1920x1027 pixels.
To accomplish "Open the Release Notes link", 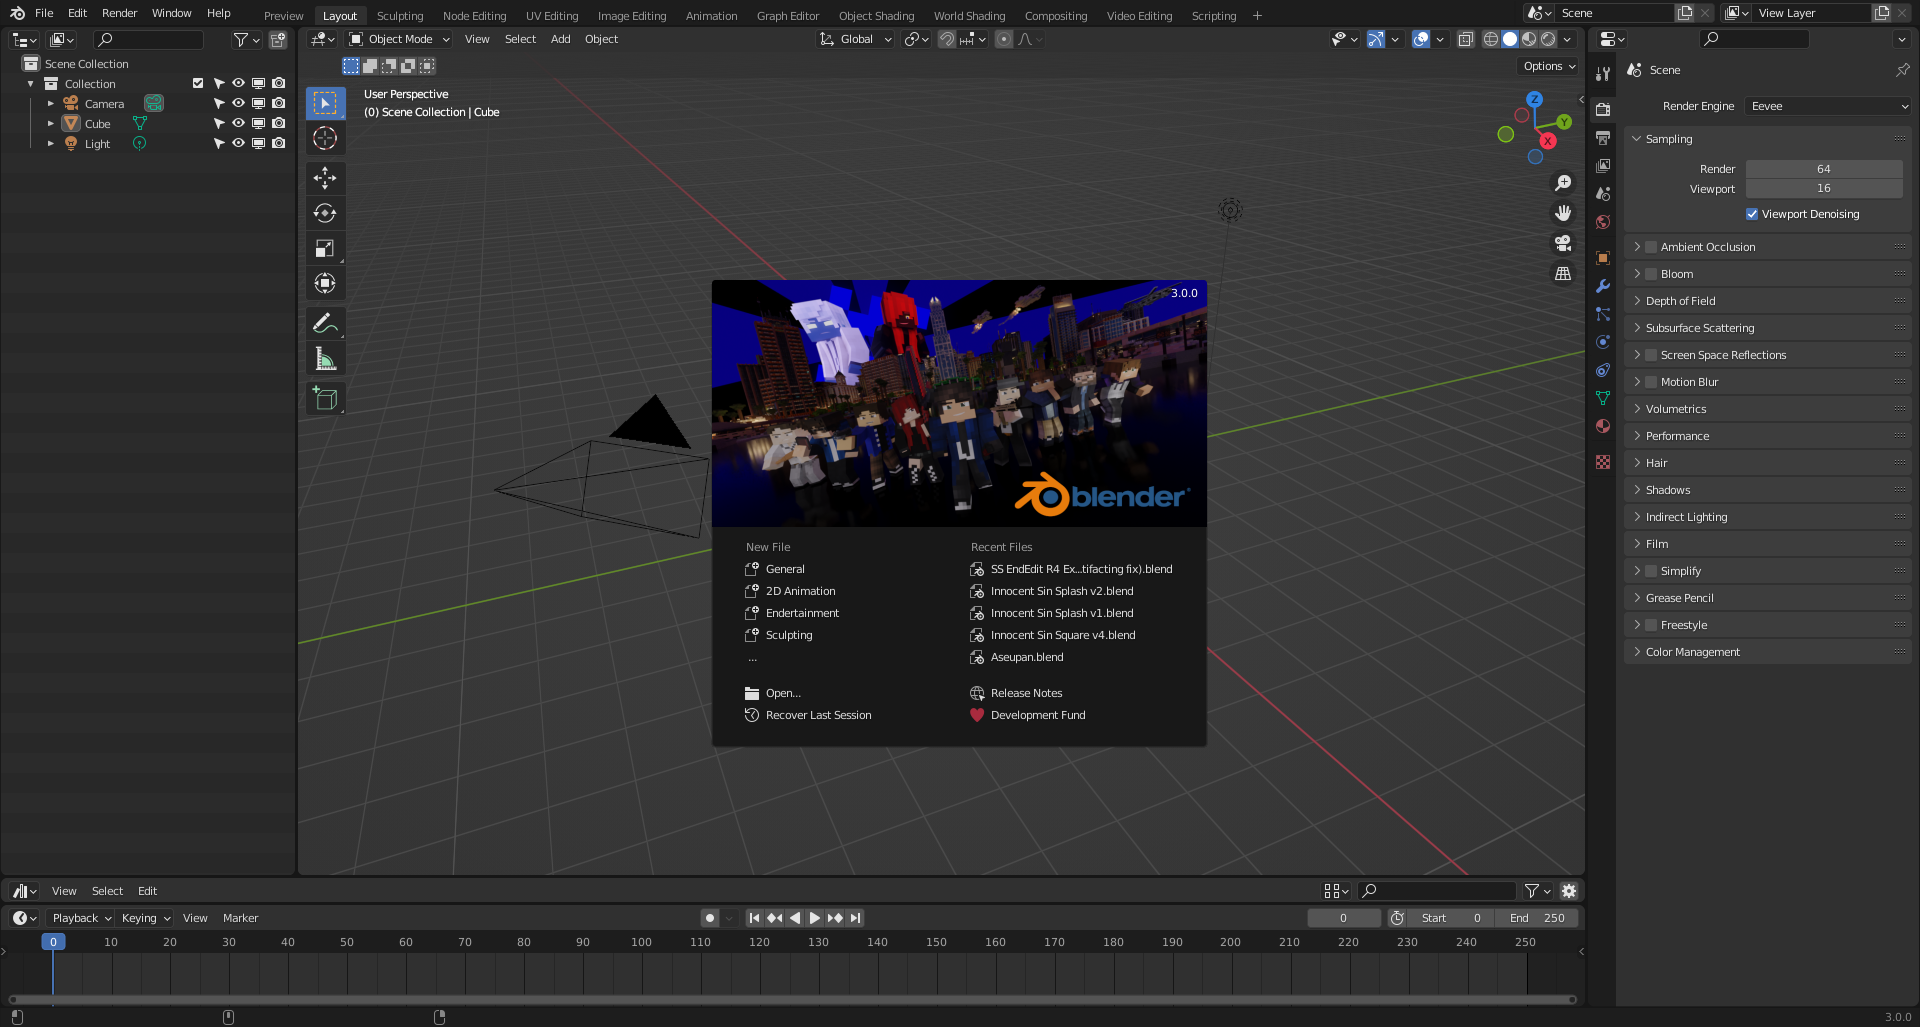I will [x=1026, y=693].
